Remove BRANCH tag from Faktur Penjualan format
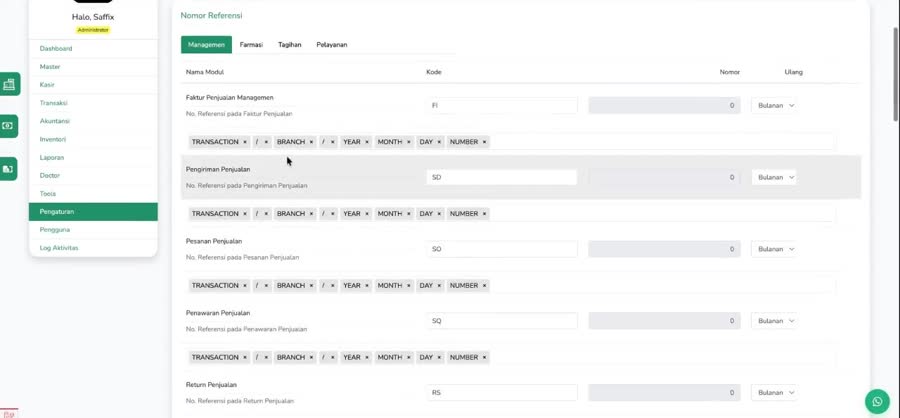The height and width of the screenshot is (418, 900). tap(311, 142)
